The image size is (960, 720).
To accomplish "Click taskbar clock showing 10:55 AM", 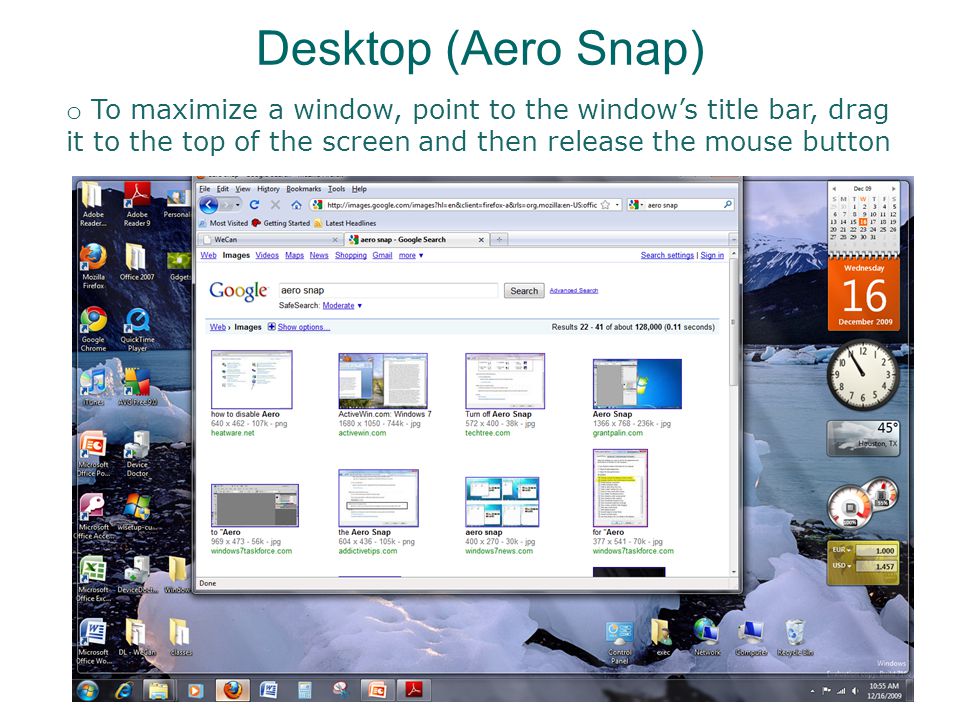I will pos(884,691).
